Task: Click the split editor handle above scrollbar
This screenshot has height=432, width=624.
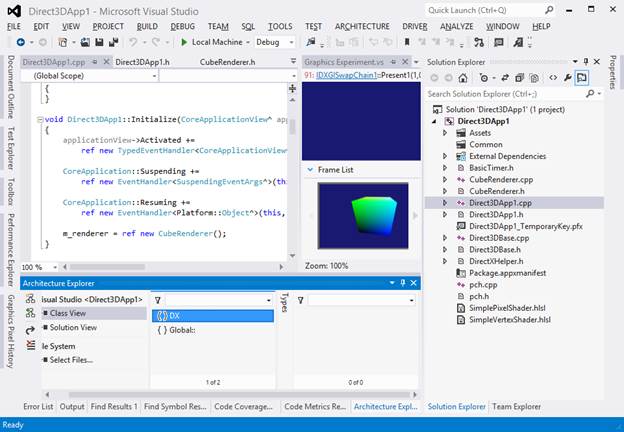Action: pos(292,88)
